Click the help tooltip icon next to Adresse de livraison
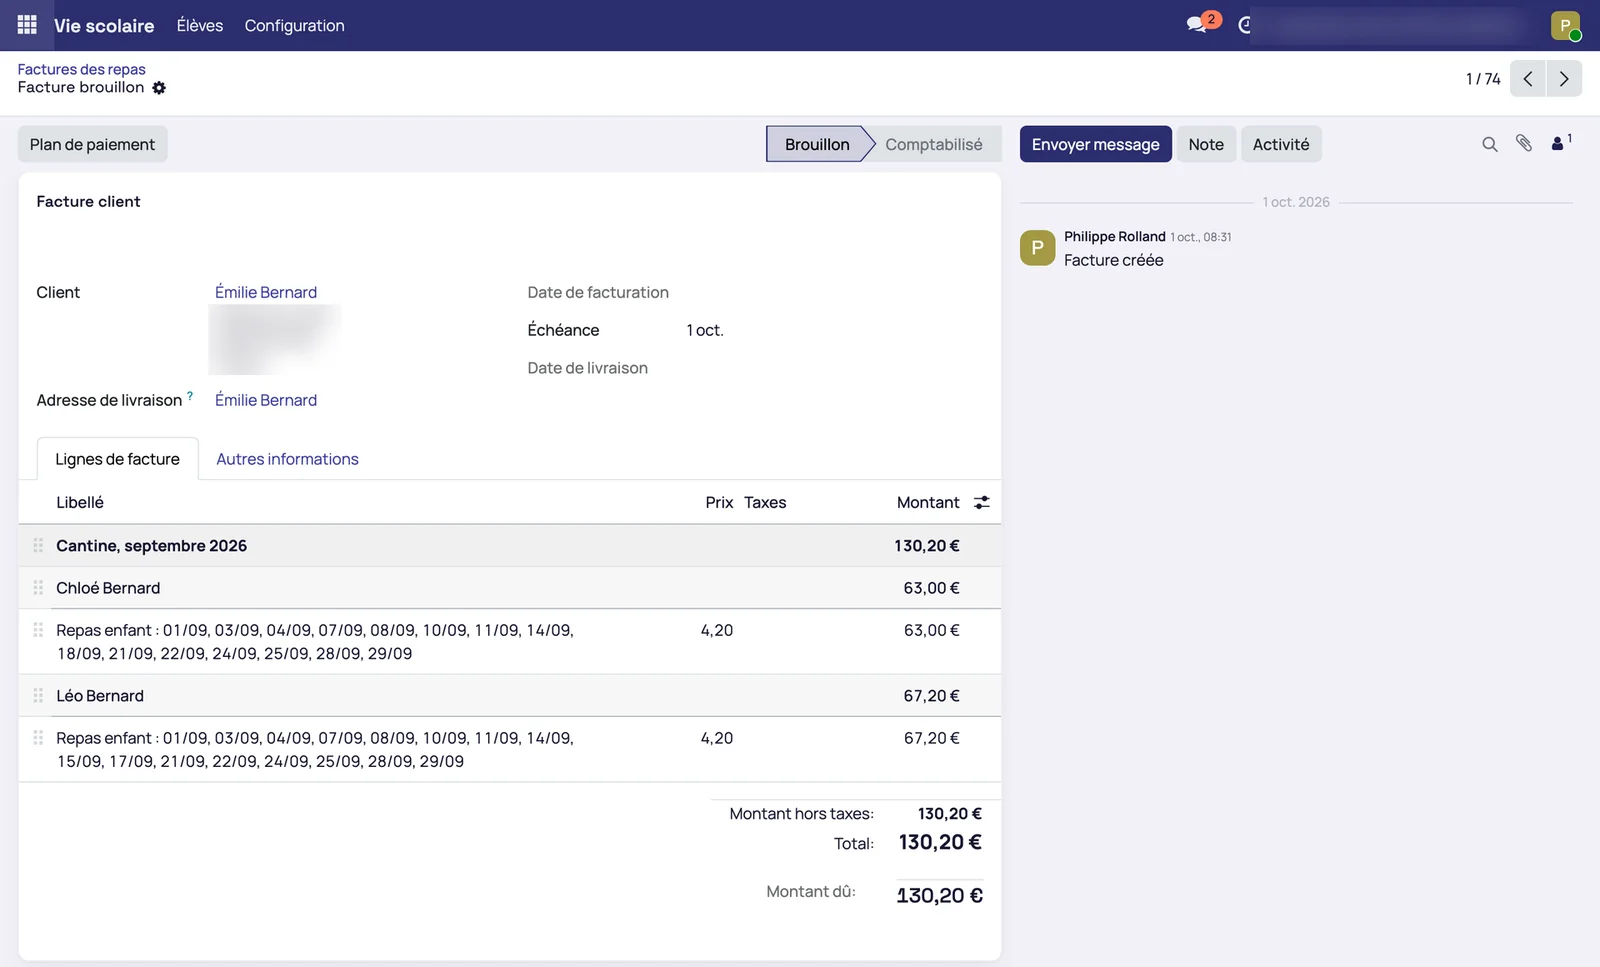 tap(190, 396)
